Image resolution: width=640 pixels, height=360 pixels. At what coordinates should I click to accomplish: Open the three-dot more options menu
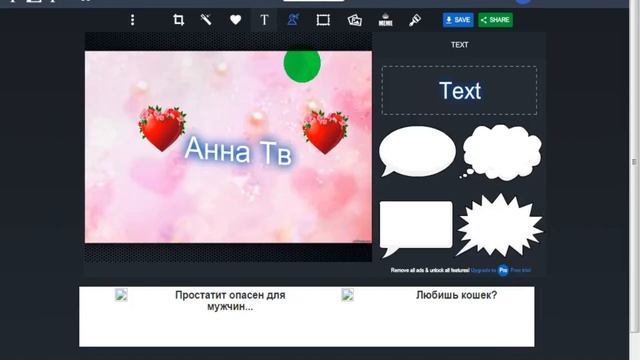(132, 20)
